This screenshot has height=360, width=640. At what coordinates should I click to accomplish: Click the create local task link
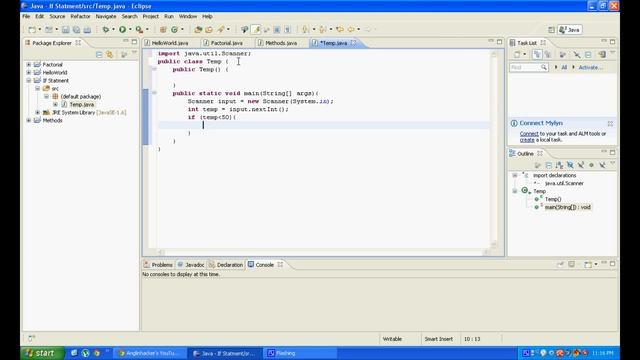point(527,140)
